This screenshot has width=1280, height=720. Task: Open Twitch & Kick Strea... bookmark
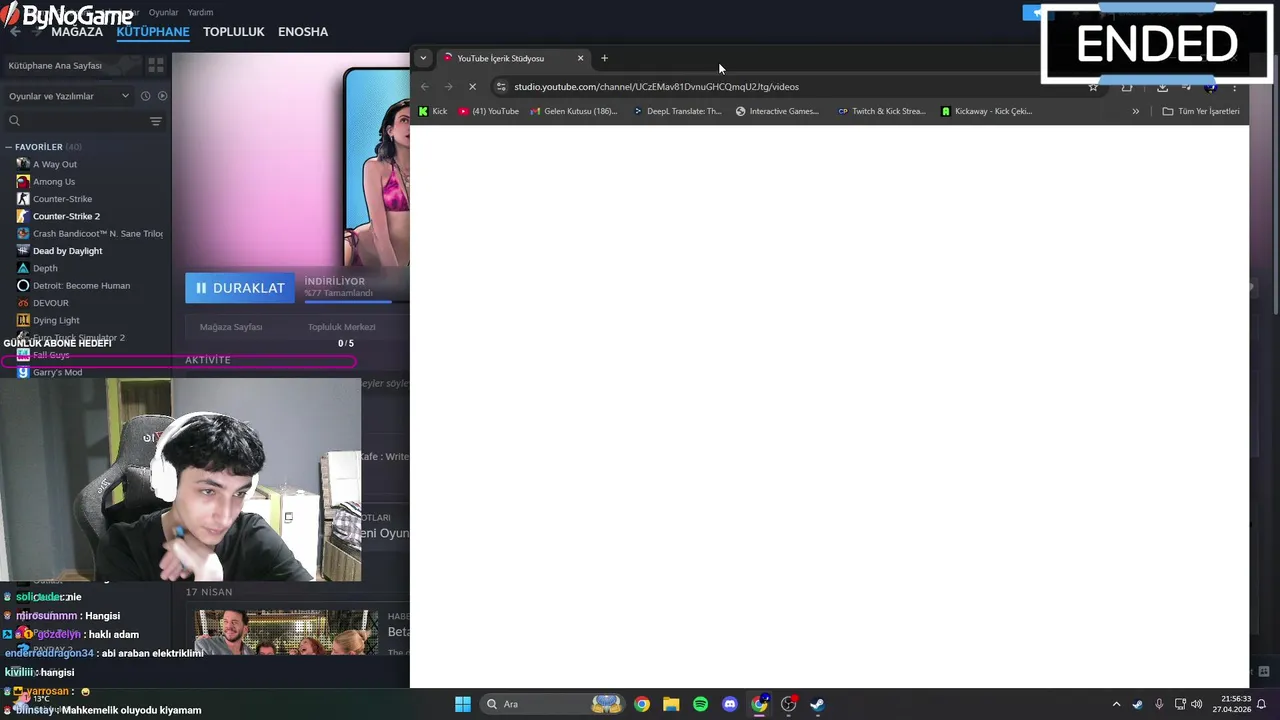pos(882,111)
